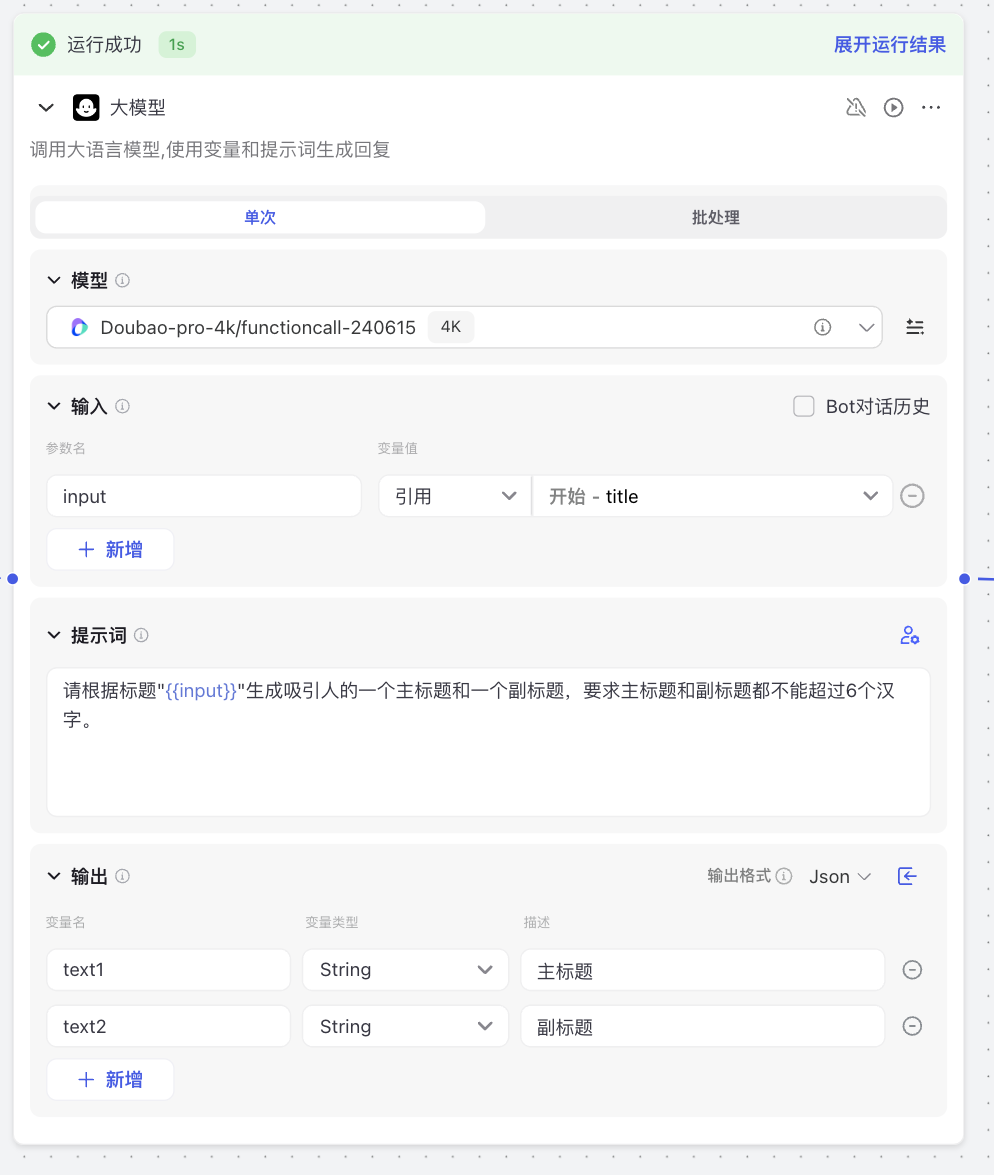Remove the text2 output variable

[x=912, y=1026]
